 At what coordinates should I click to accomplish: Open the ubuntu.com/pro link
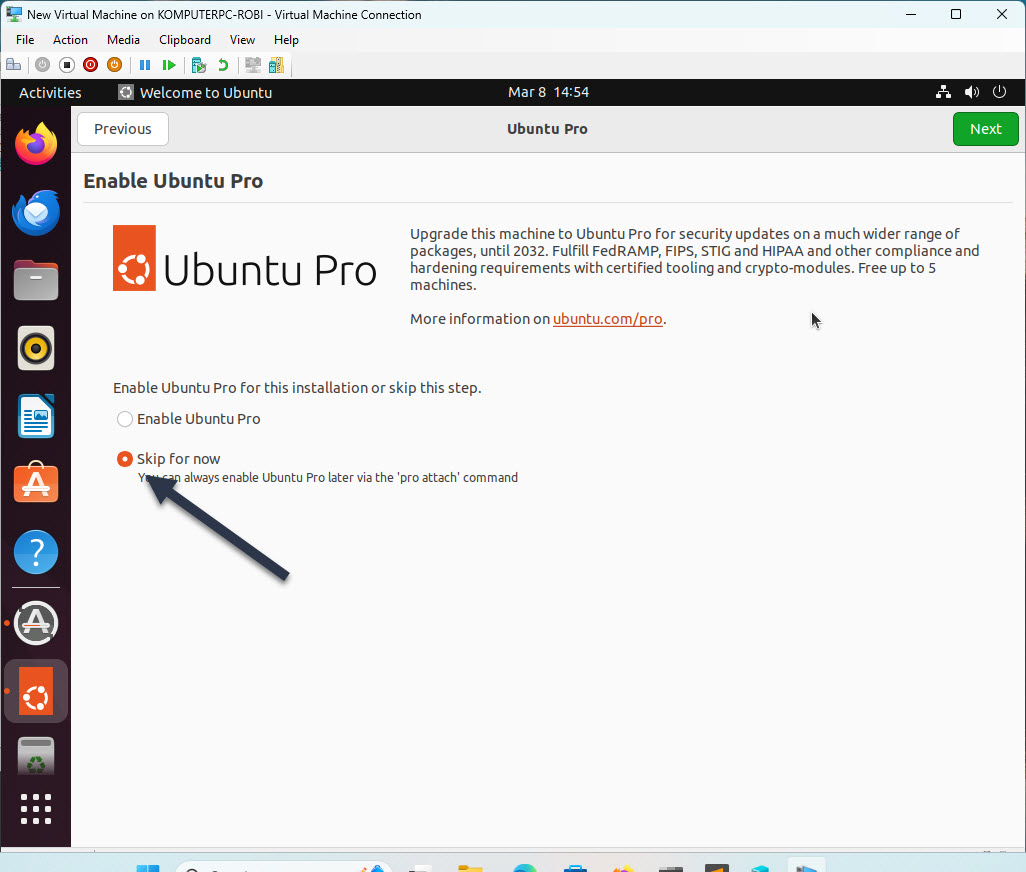(608, 319)
